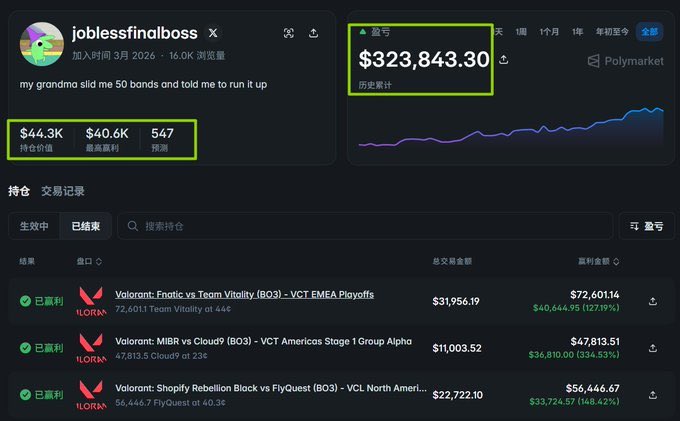The height and width of the screenshot is (421, 680).
Task: Click the 搜索持仓 search field
Action: [x=365, y=226]
